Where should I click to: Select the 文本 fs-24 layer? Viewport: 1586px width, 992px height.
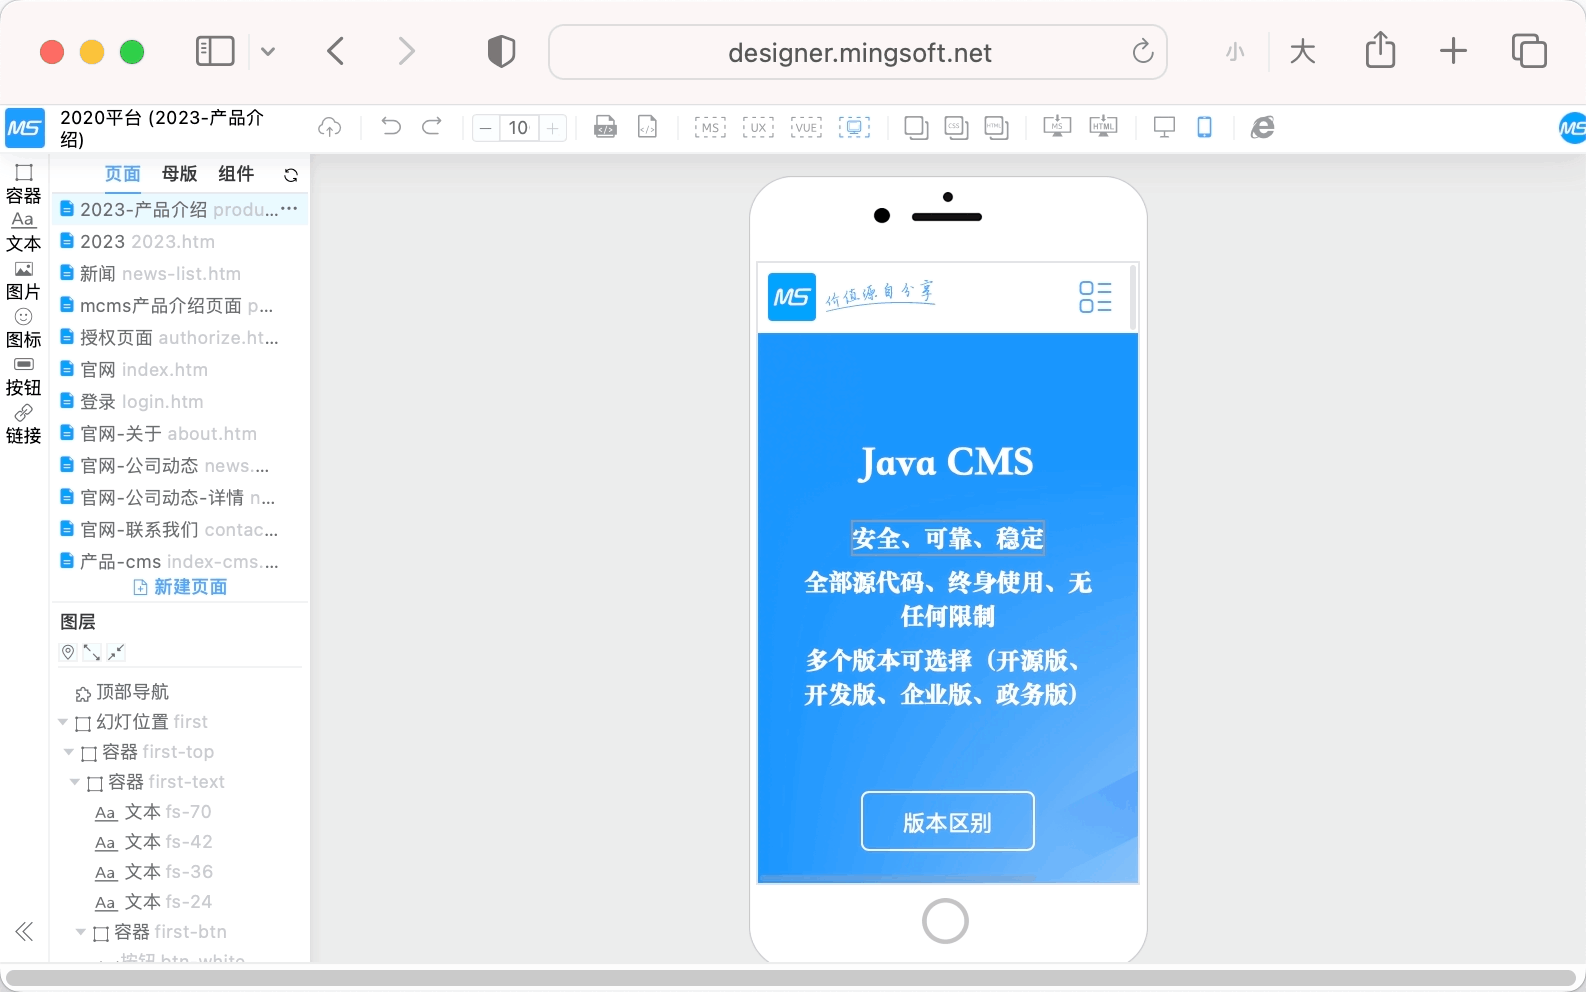coord(154,902)
